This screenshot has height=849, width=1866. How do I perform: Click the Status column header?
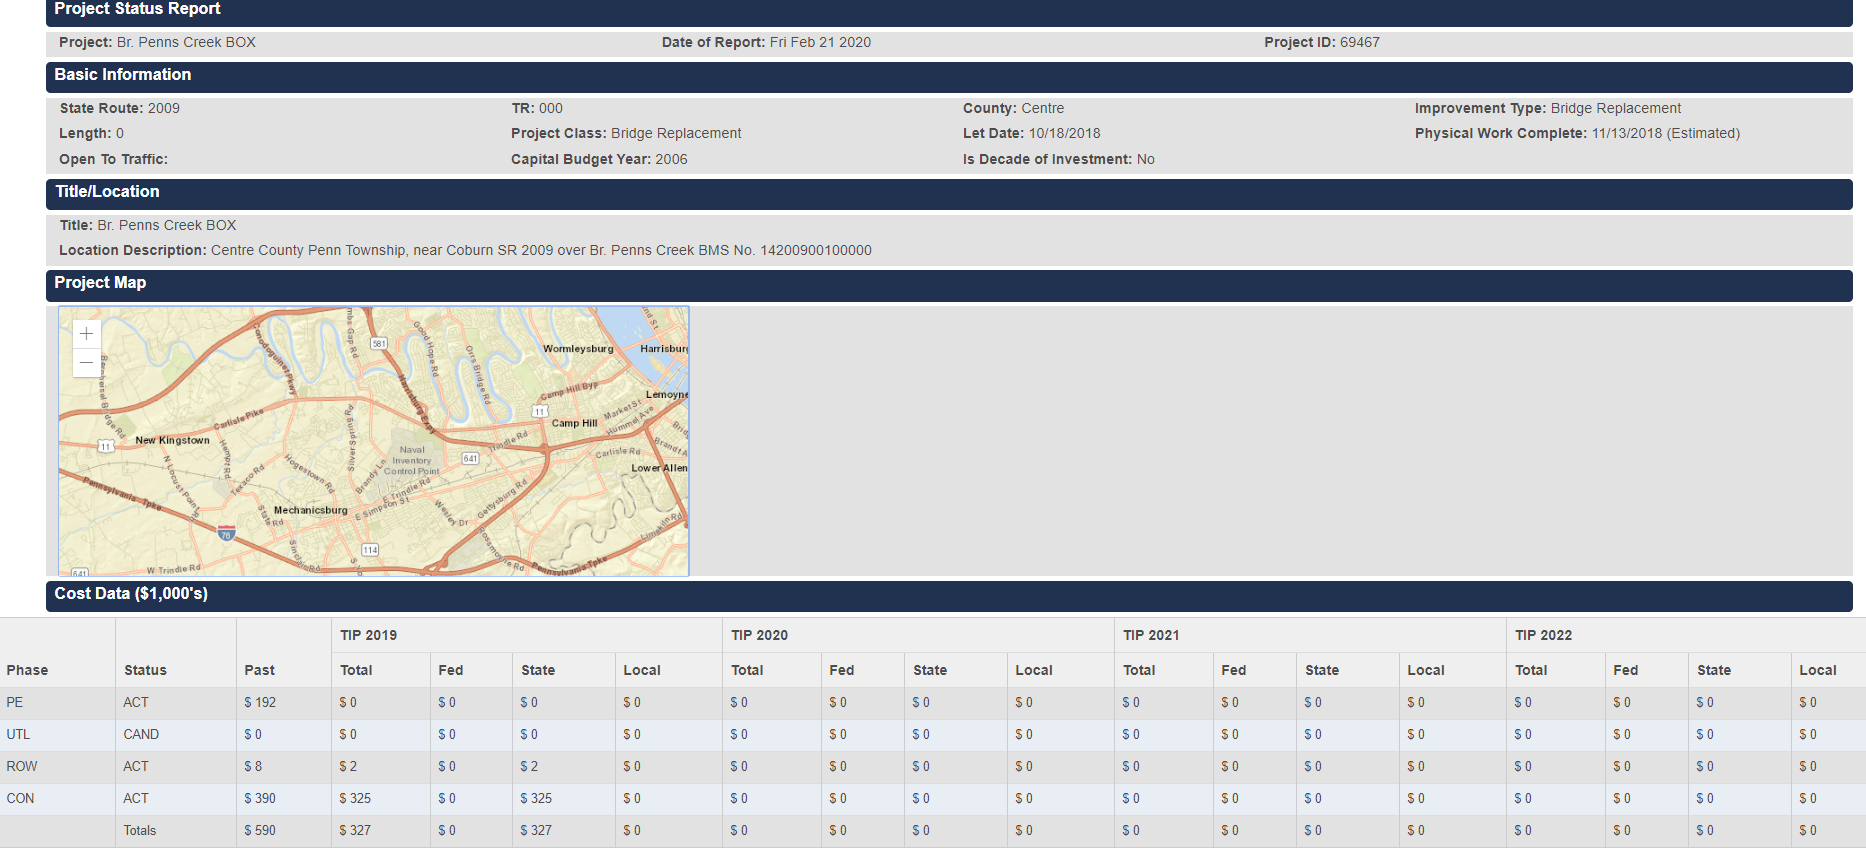(145, 670)
